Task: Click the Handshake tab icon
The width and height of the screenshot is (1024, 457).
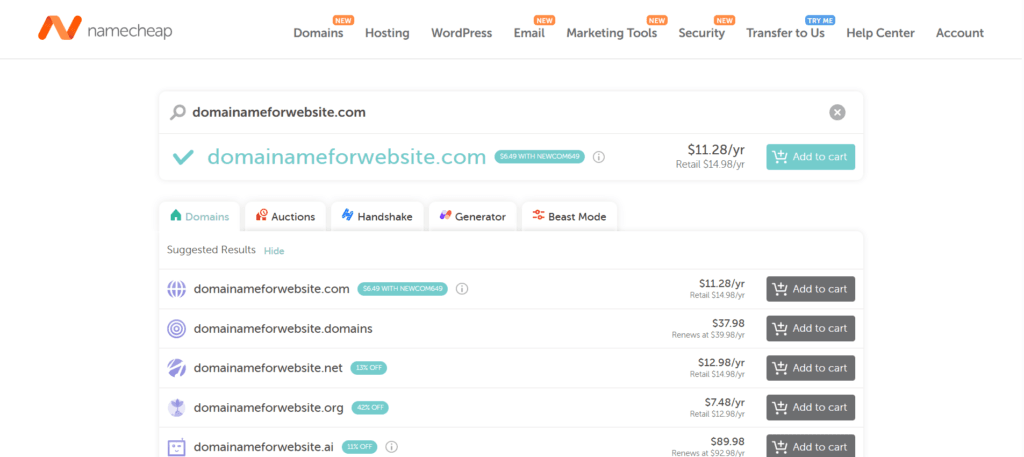Action: 347,215
